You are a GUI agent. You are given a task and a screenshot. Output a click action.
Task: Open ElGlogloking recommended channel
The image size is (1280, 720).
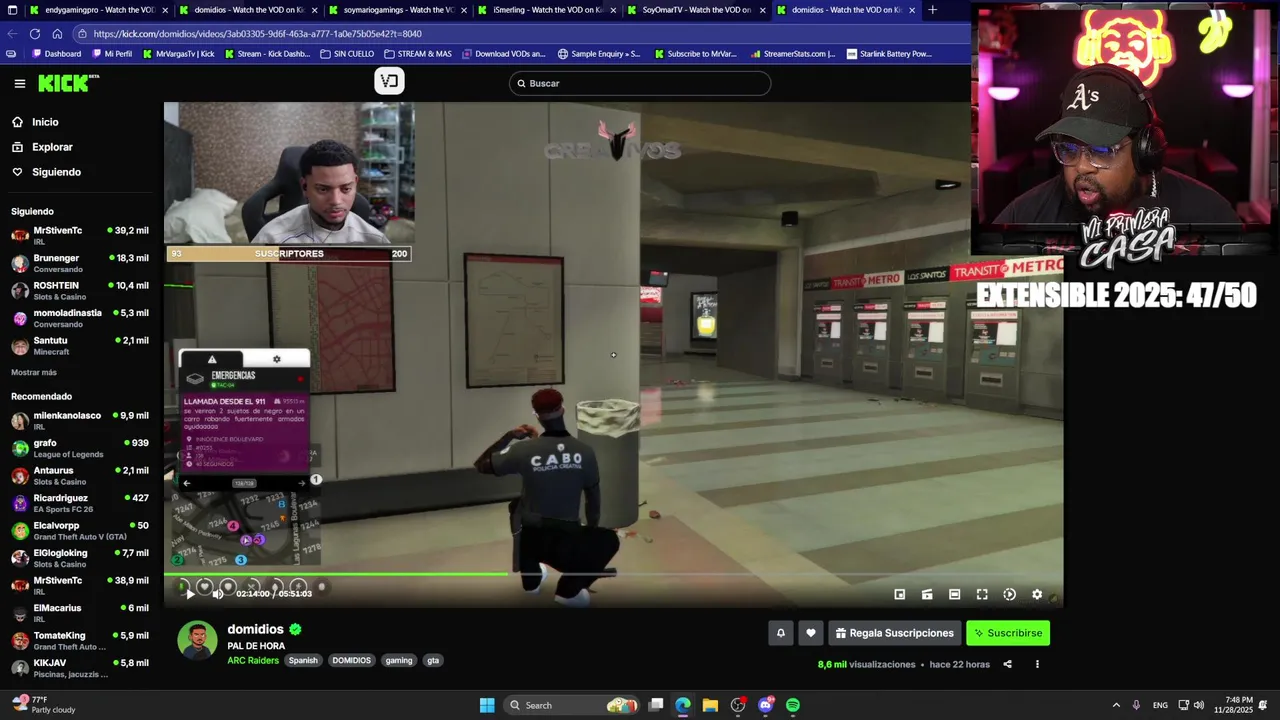point(80,558)
